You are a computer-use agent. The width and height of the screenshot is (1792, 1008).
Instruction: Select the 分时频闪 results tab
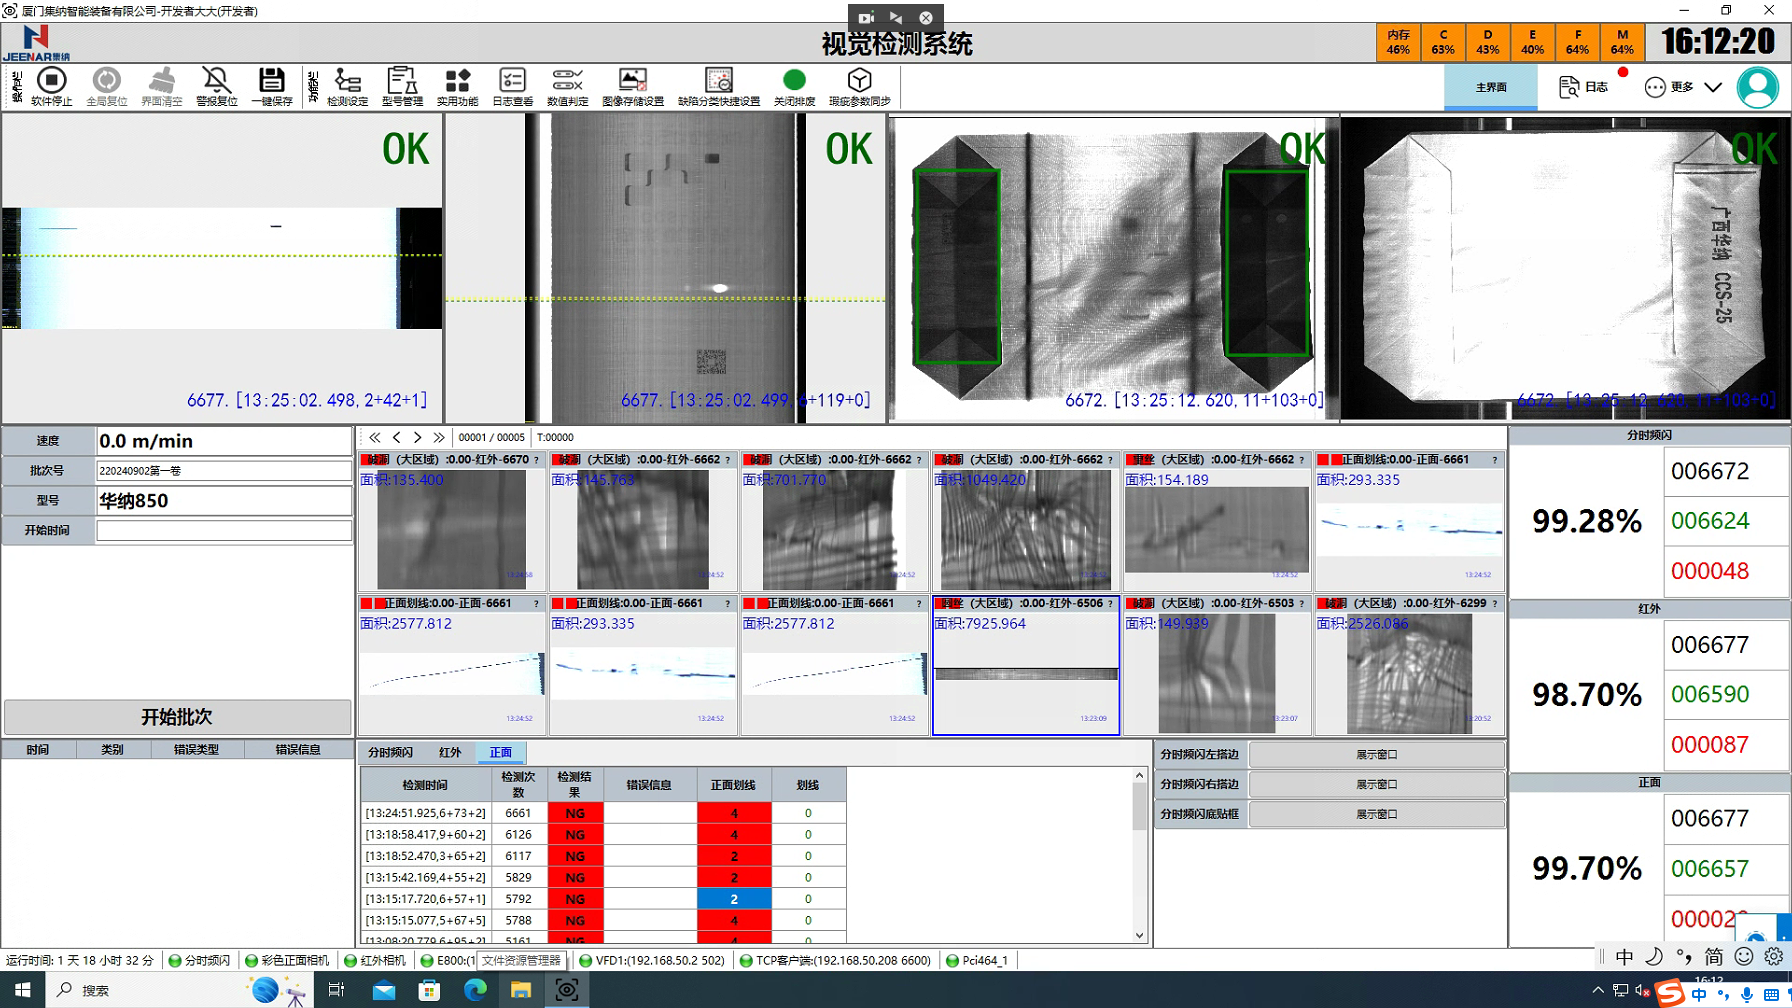click(x=390, y=752)
